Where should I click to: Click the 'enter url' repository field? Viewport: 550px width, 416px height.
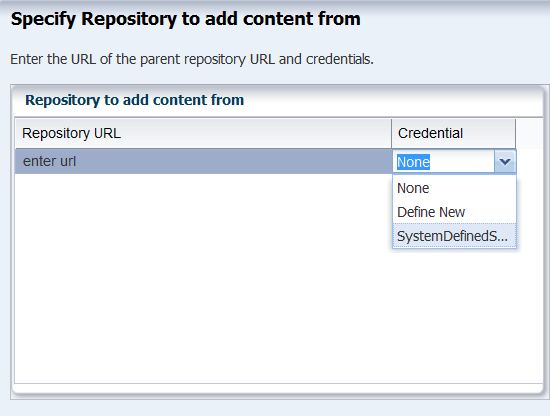point(203,161)
